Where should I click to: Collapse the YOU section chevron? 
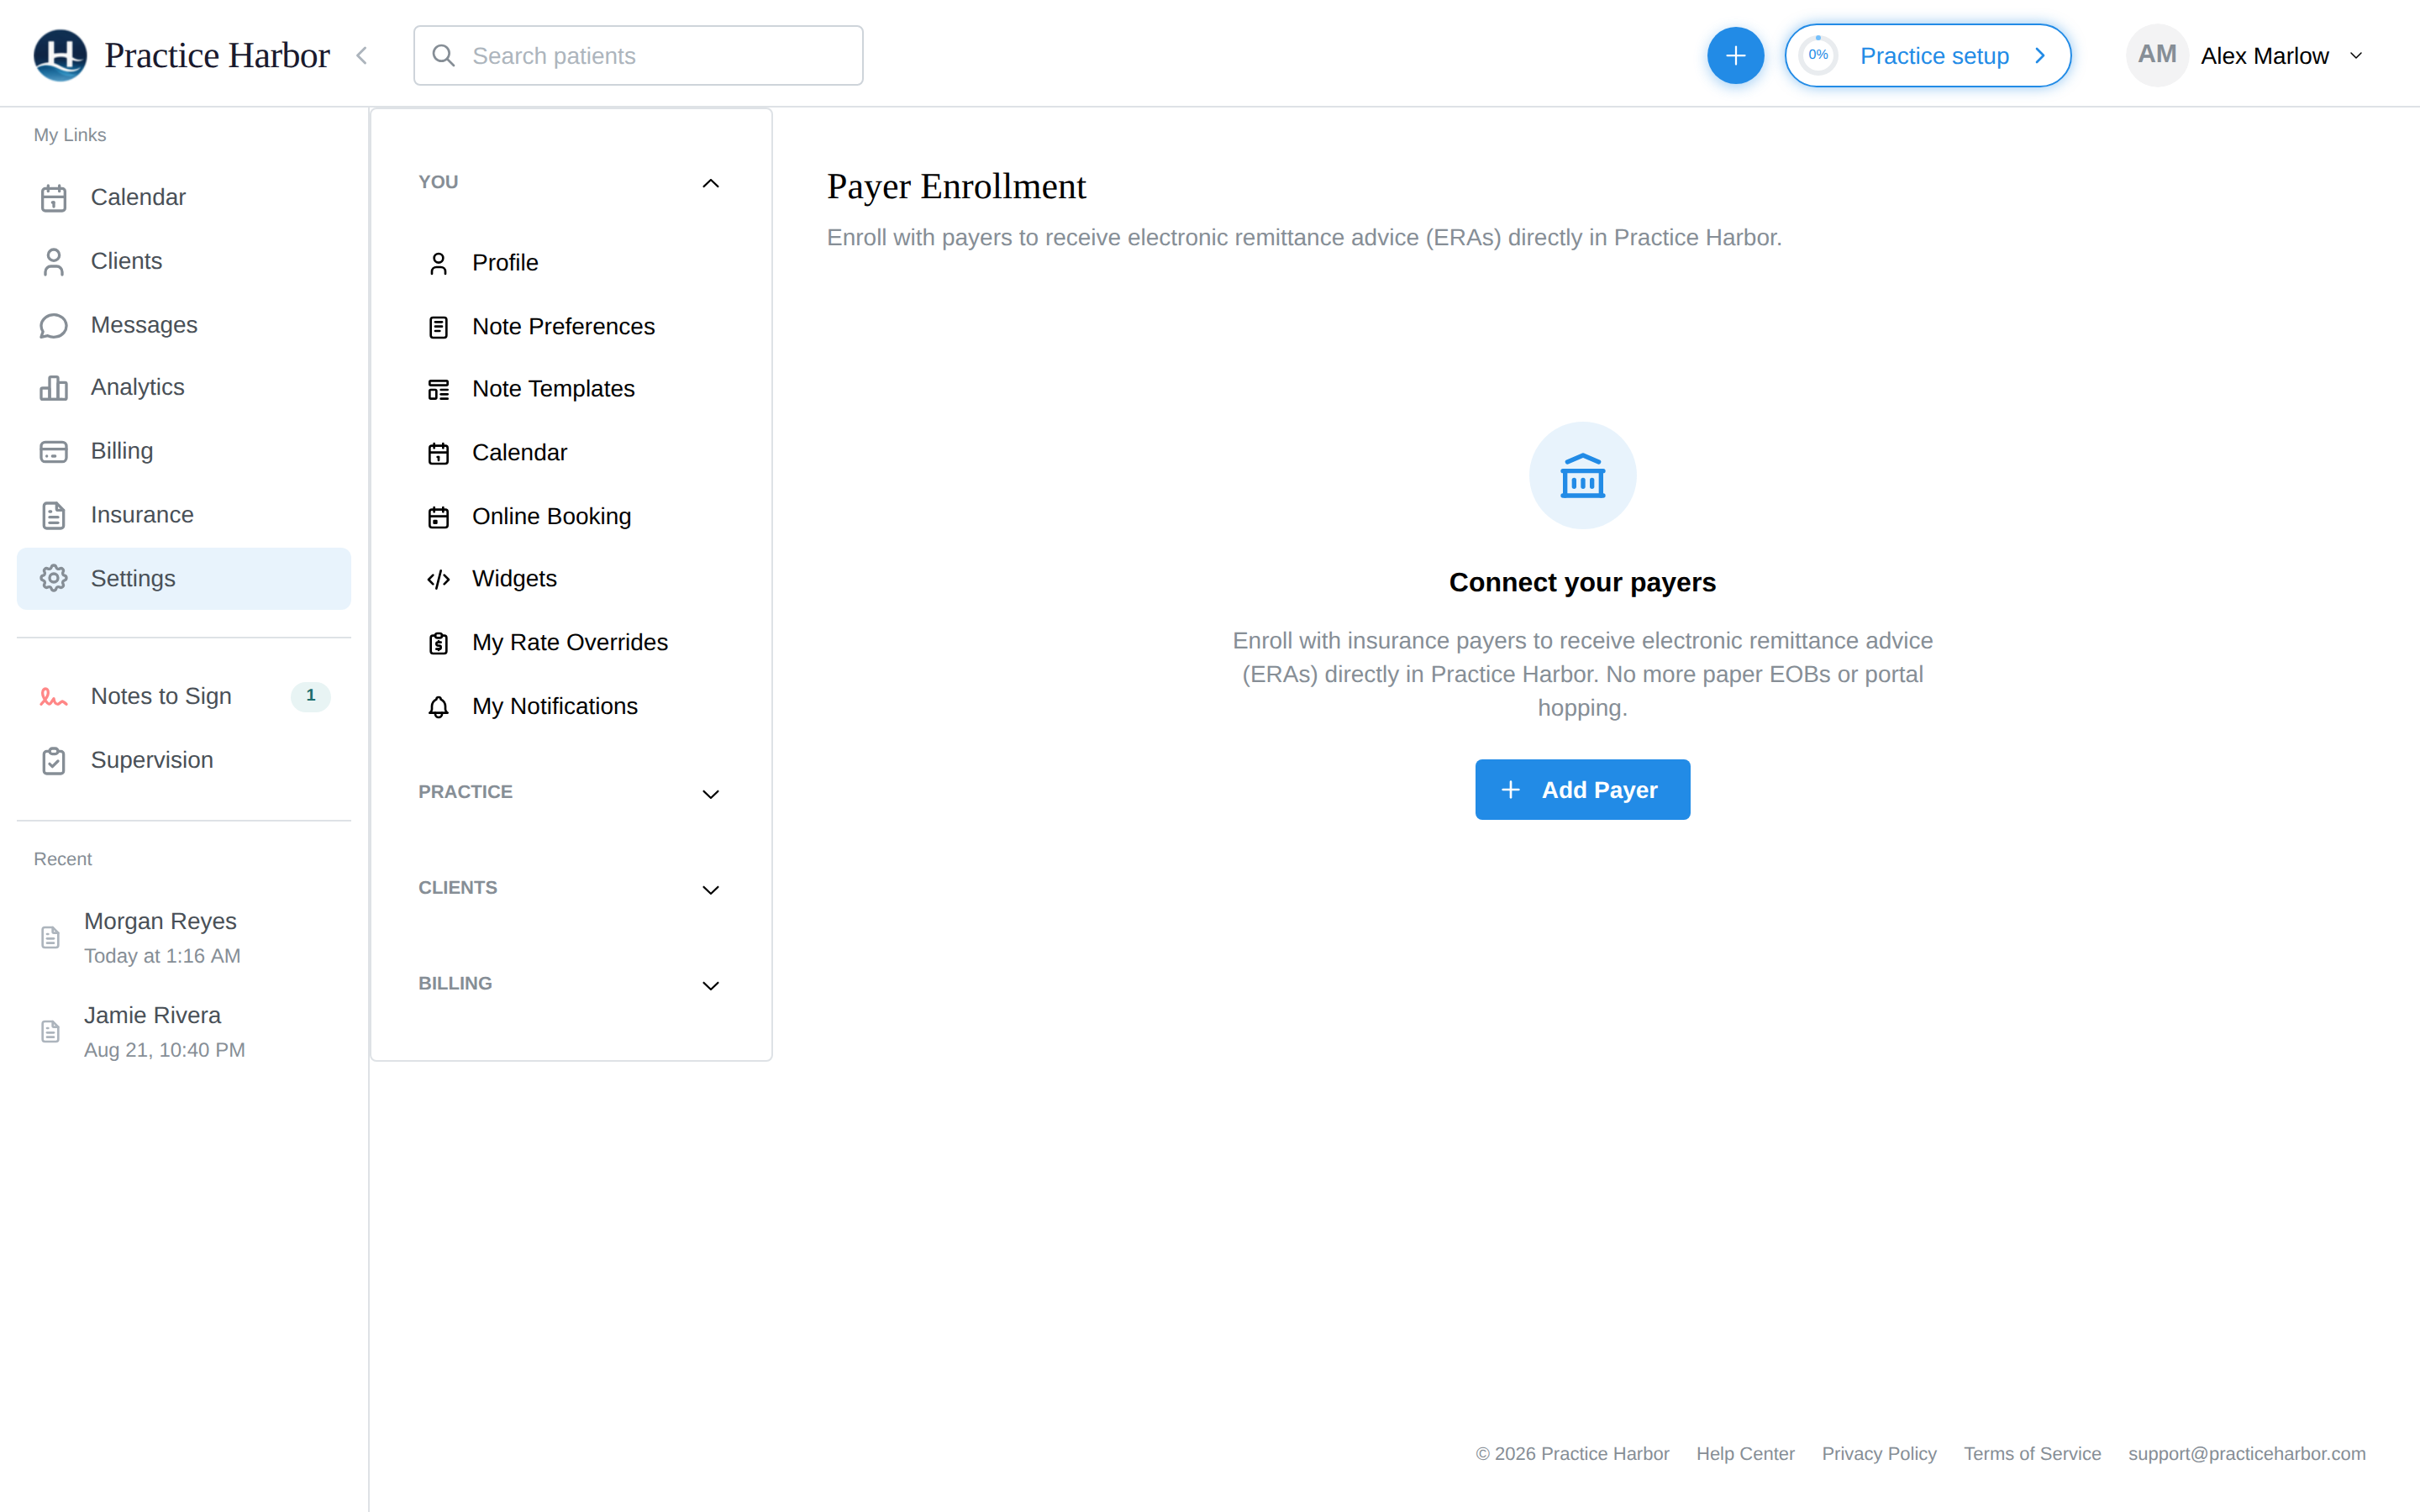tap(710, 183)
